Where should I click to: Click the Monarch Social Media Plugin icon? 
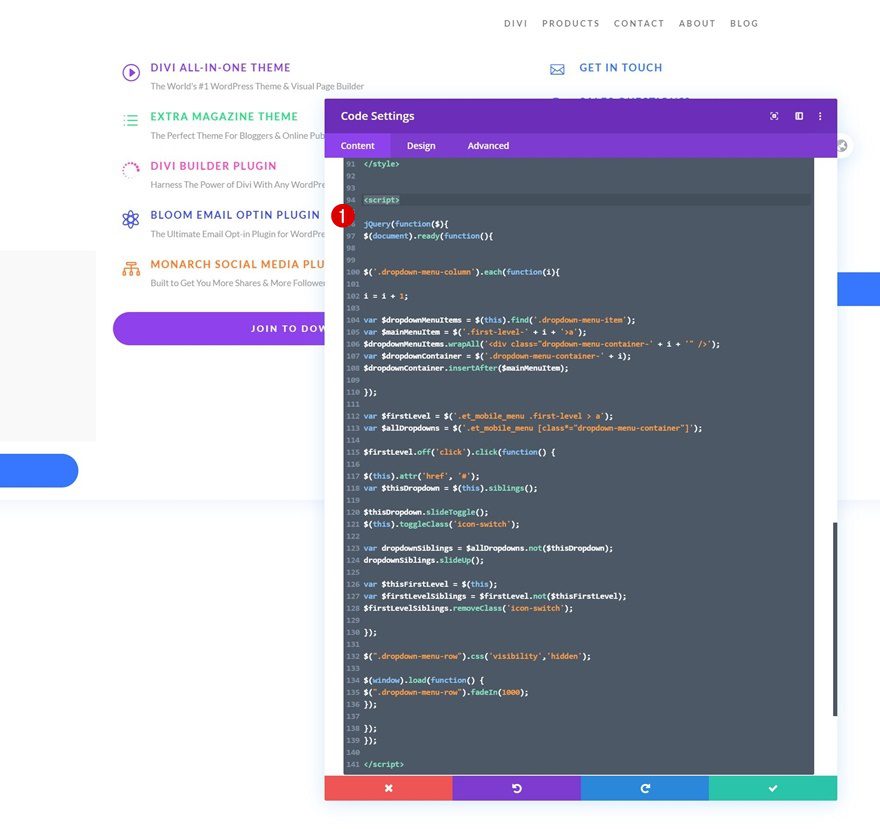(x=131, y=270)
